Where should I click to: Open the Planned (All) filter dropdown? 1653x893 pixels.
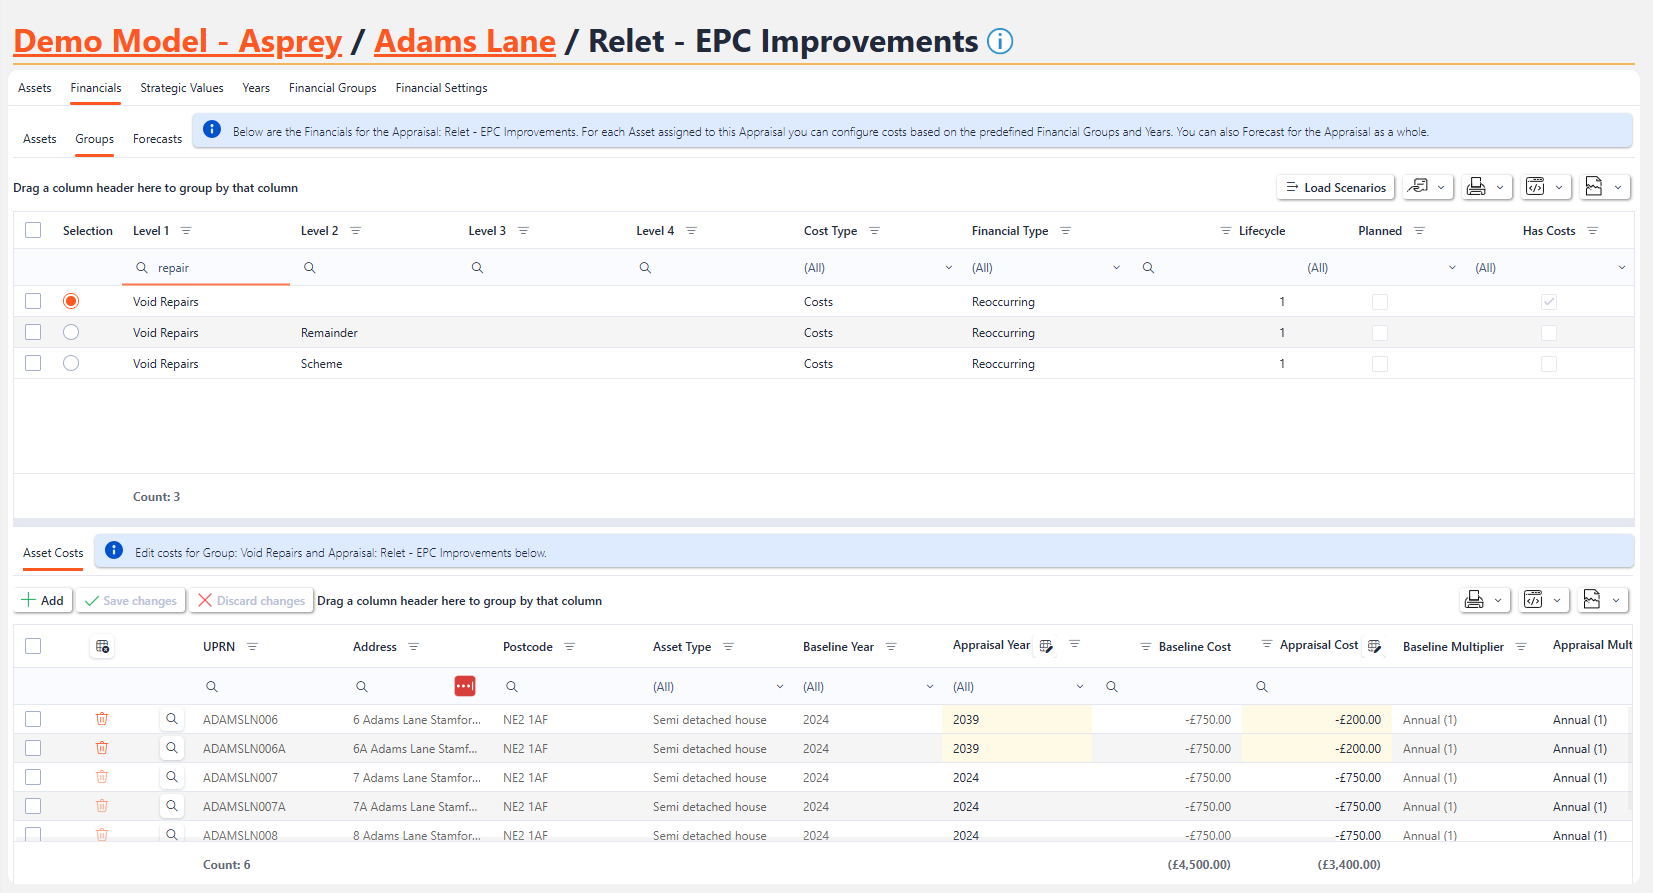1451,268
